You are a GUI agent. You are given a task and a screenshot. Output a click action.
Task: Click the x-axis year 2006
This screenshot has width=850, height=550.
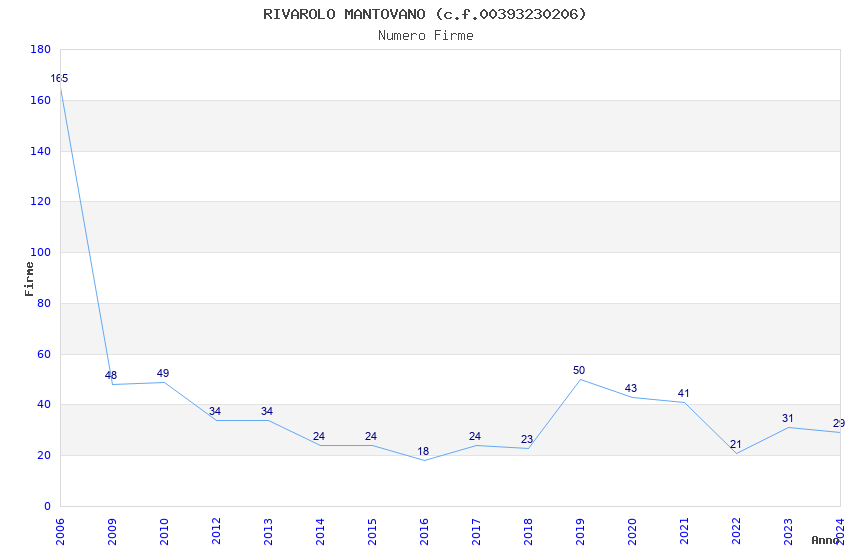click(60, 531)
